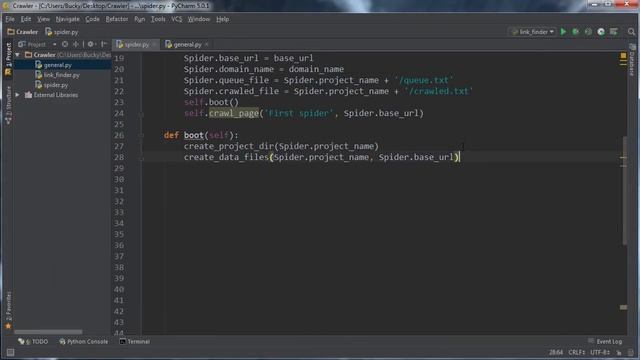Open the Event Log panel
640x360 pixels.
(605, 341)
